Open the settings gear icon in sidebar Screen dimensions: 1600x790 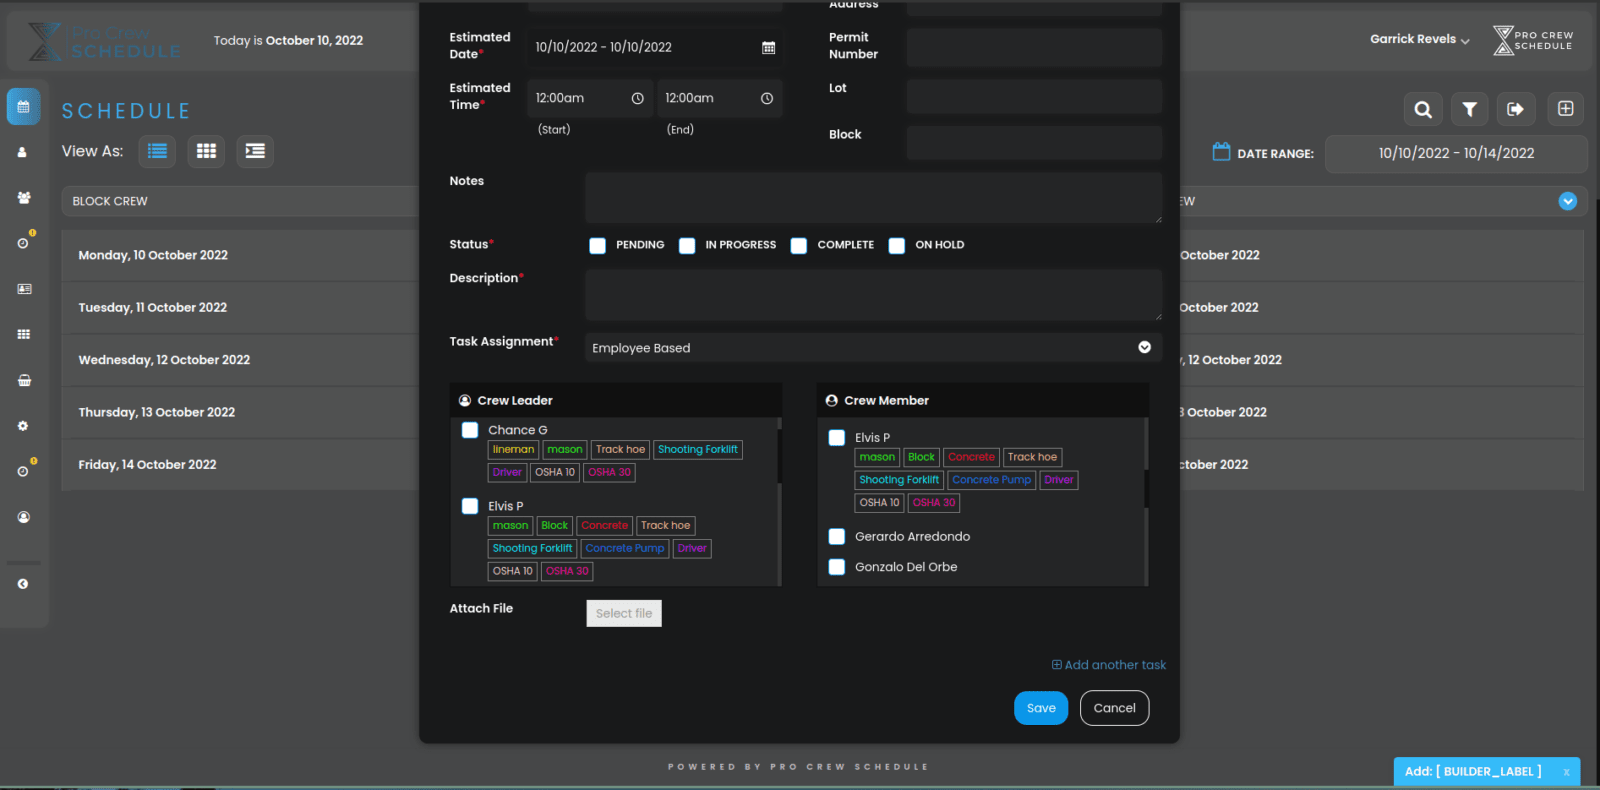tap(23, 426)
